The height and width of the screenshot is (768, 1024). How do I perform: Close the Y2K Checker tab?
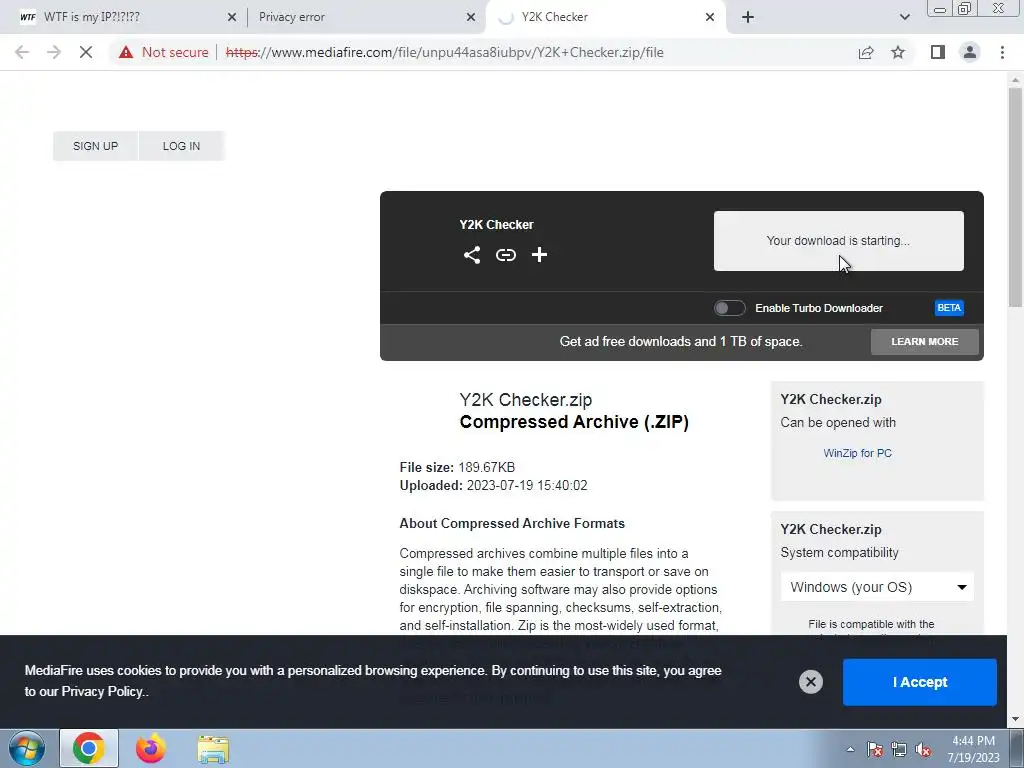pos(710,17)
